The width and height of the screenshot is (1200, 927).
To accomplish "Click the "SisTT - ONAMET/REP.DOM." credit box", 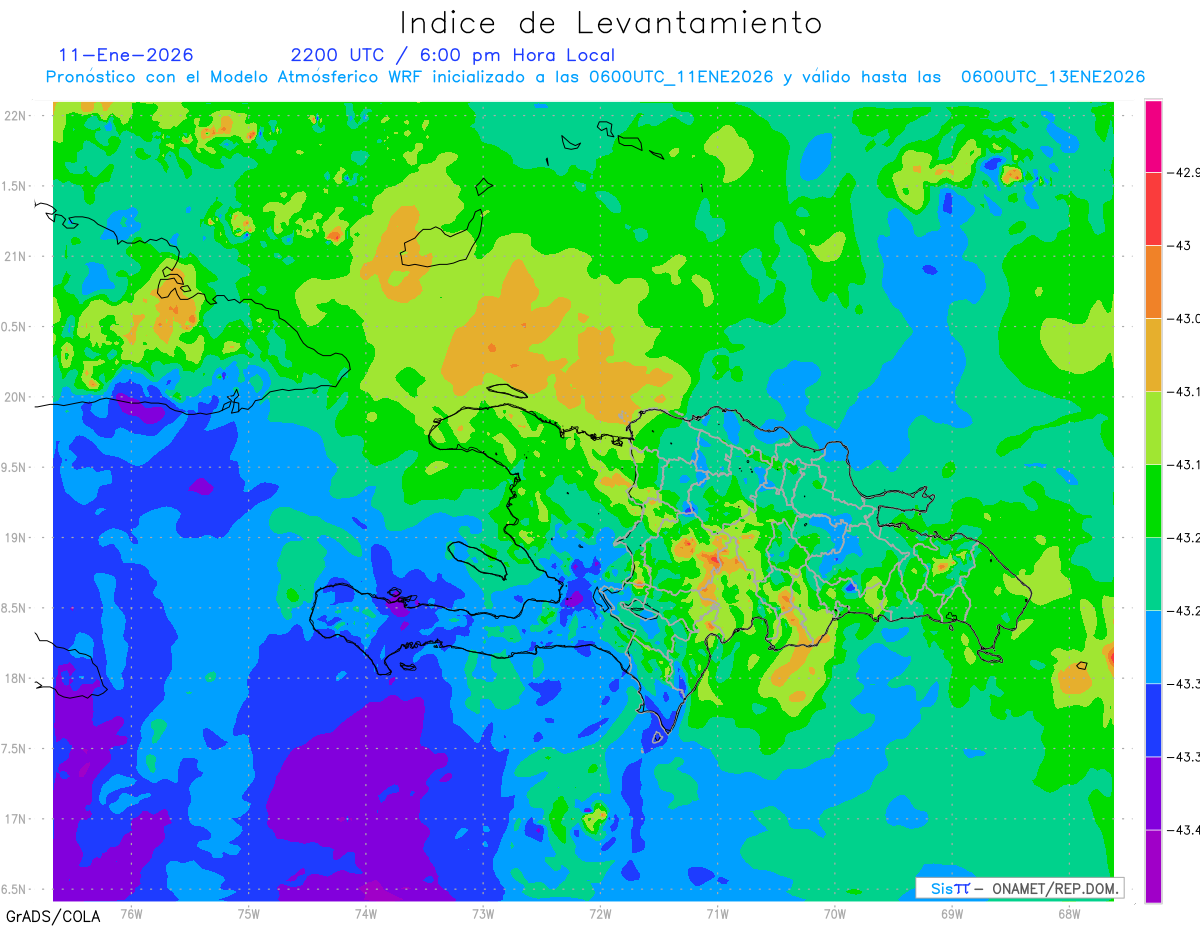I will (x=1020, y=888).
